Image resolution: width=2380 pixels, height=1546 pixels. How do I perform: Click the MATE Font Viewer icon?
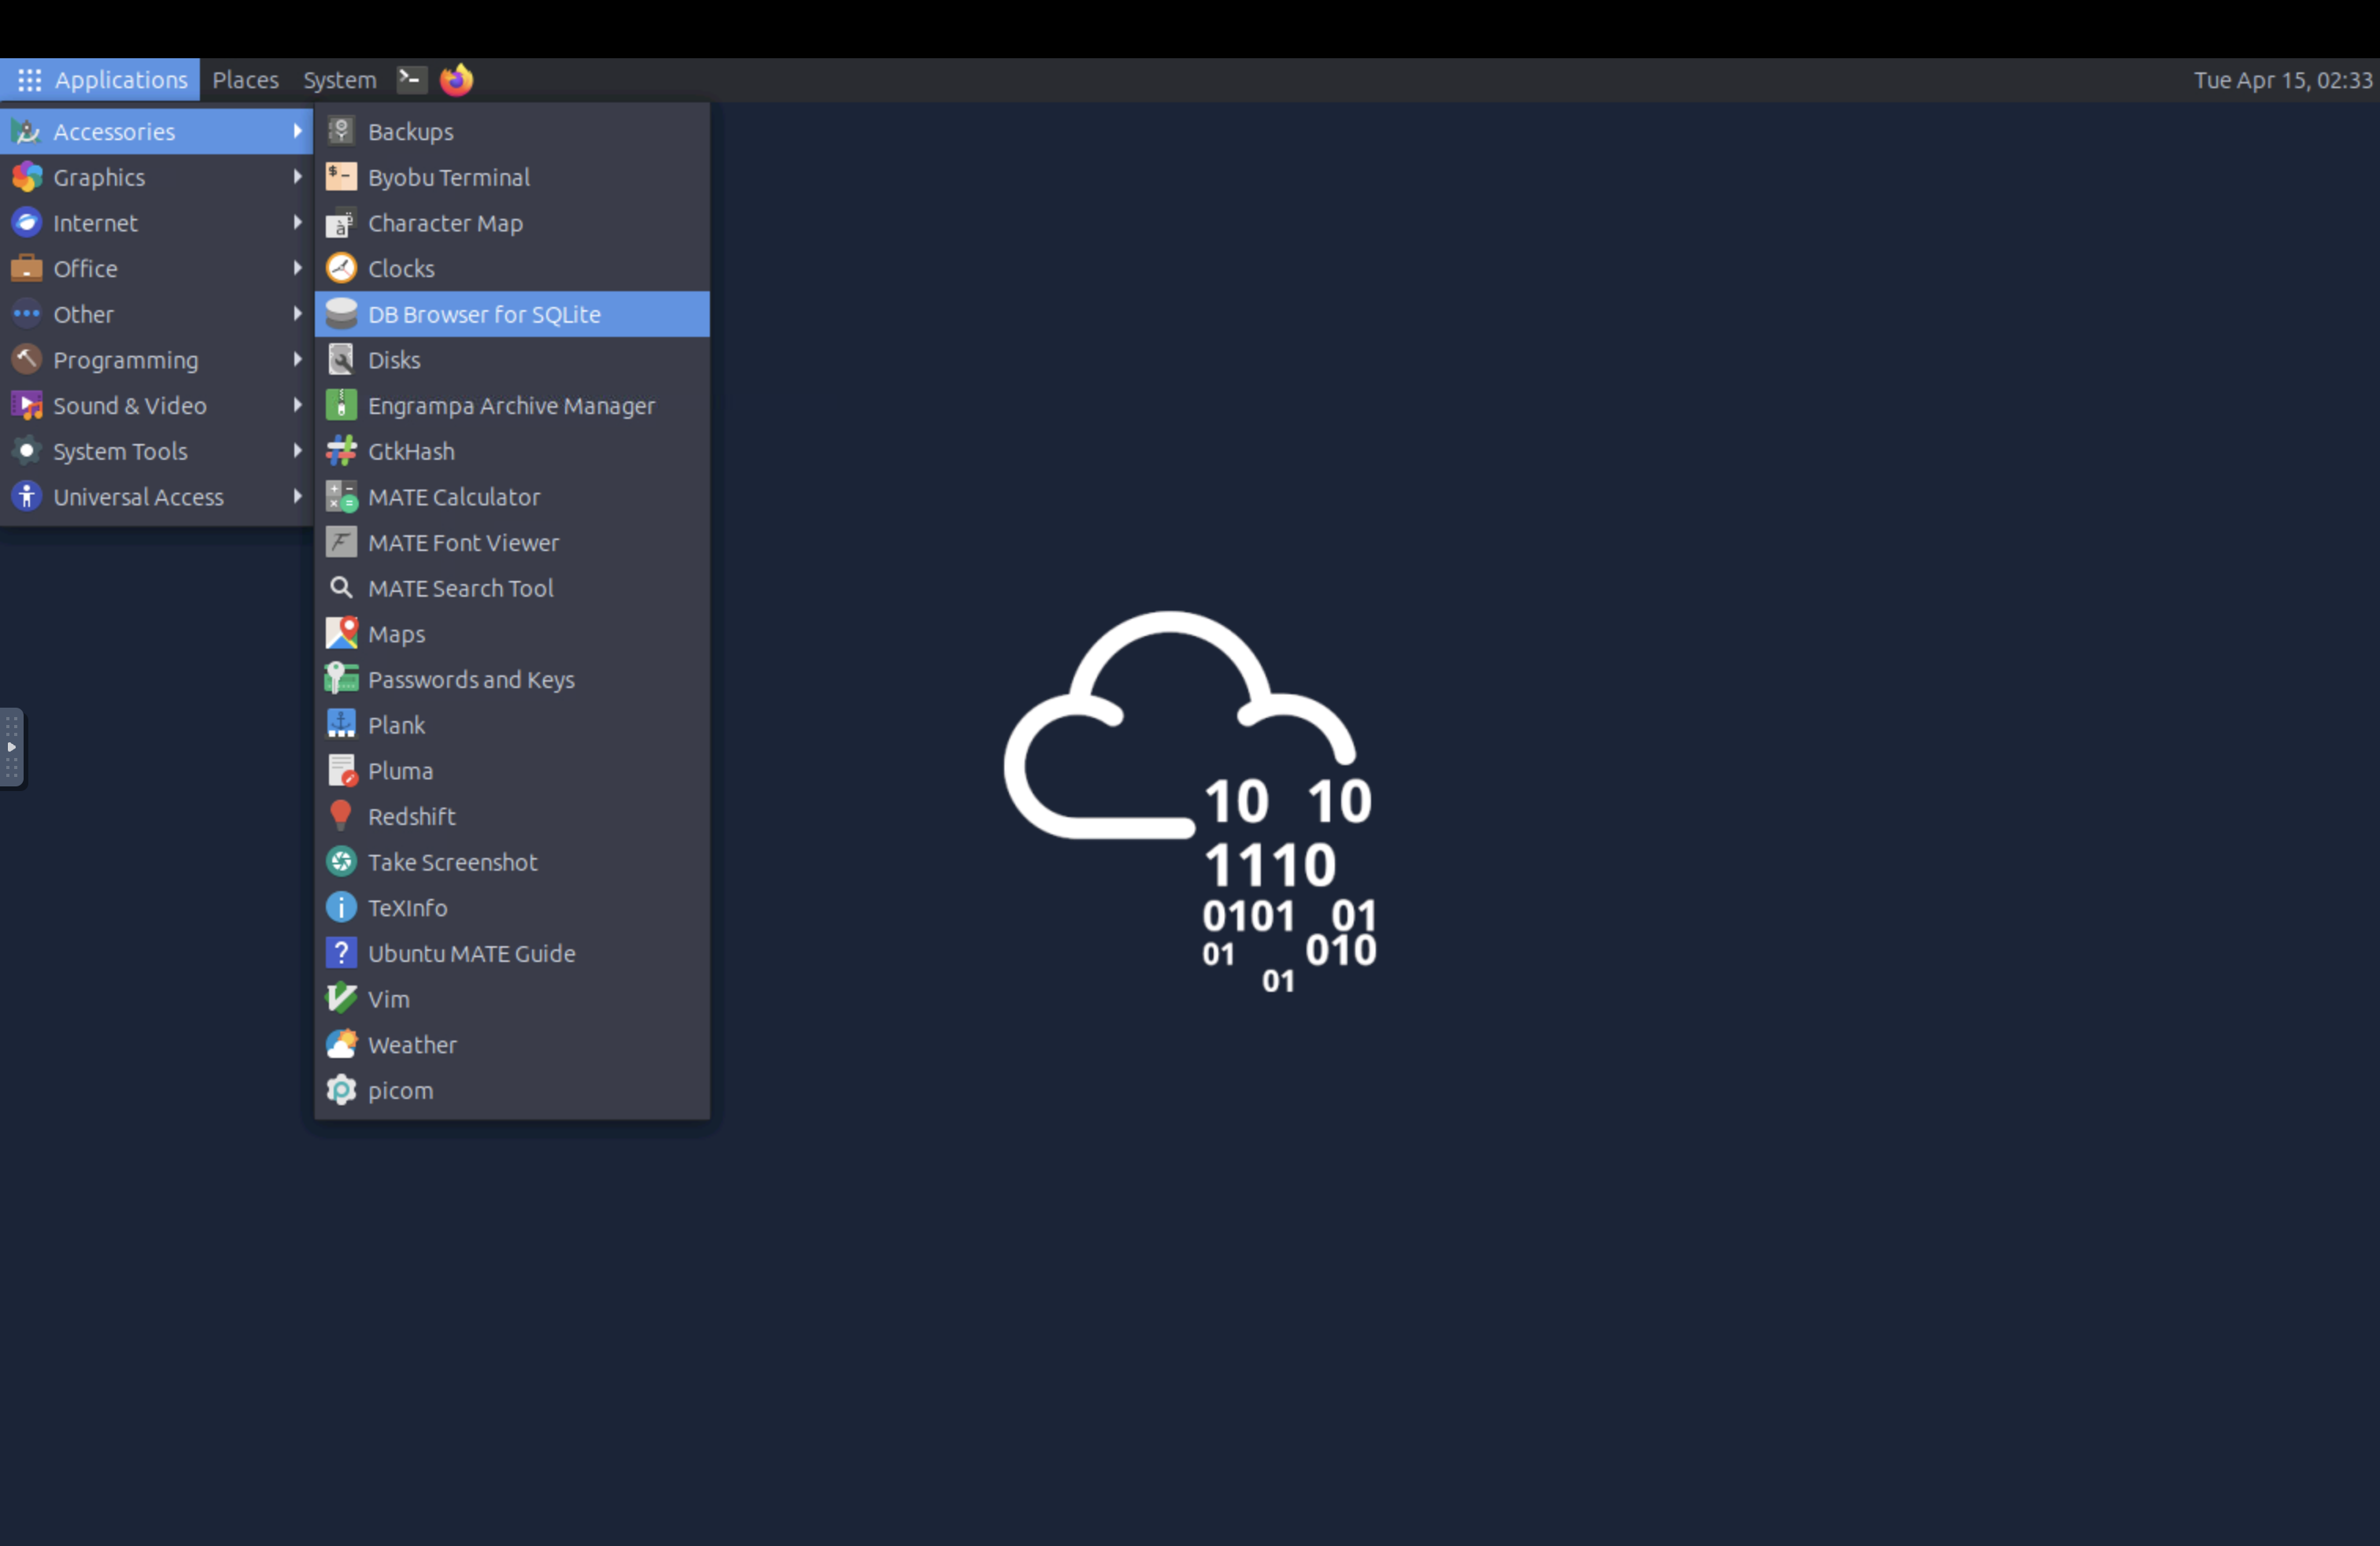tap(341, 542)
